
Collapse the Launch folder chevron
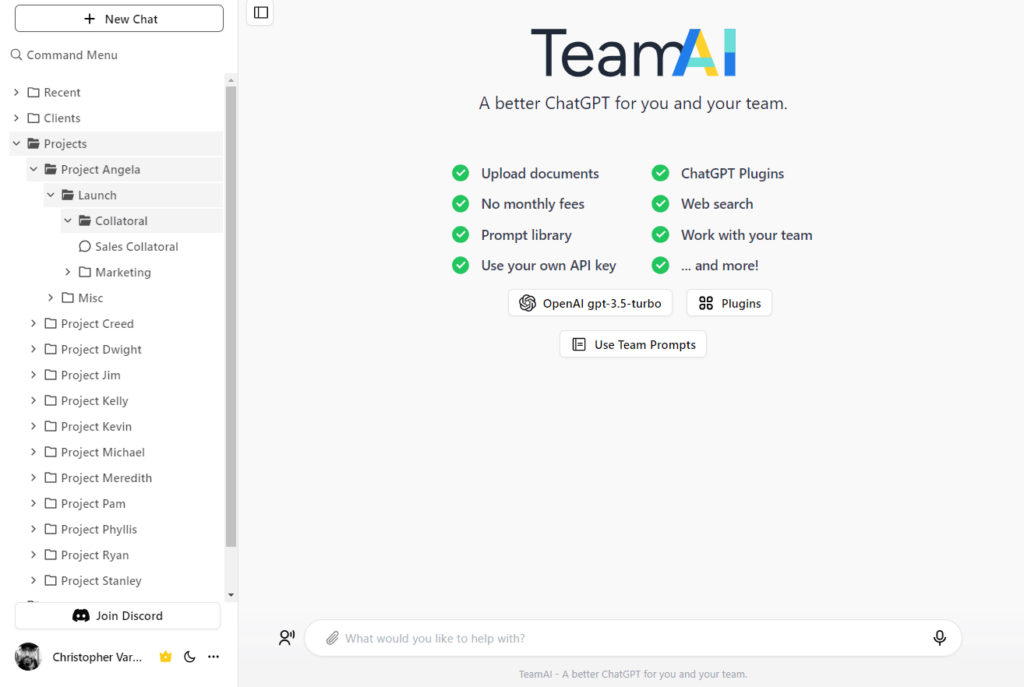(x=50, y=195)
